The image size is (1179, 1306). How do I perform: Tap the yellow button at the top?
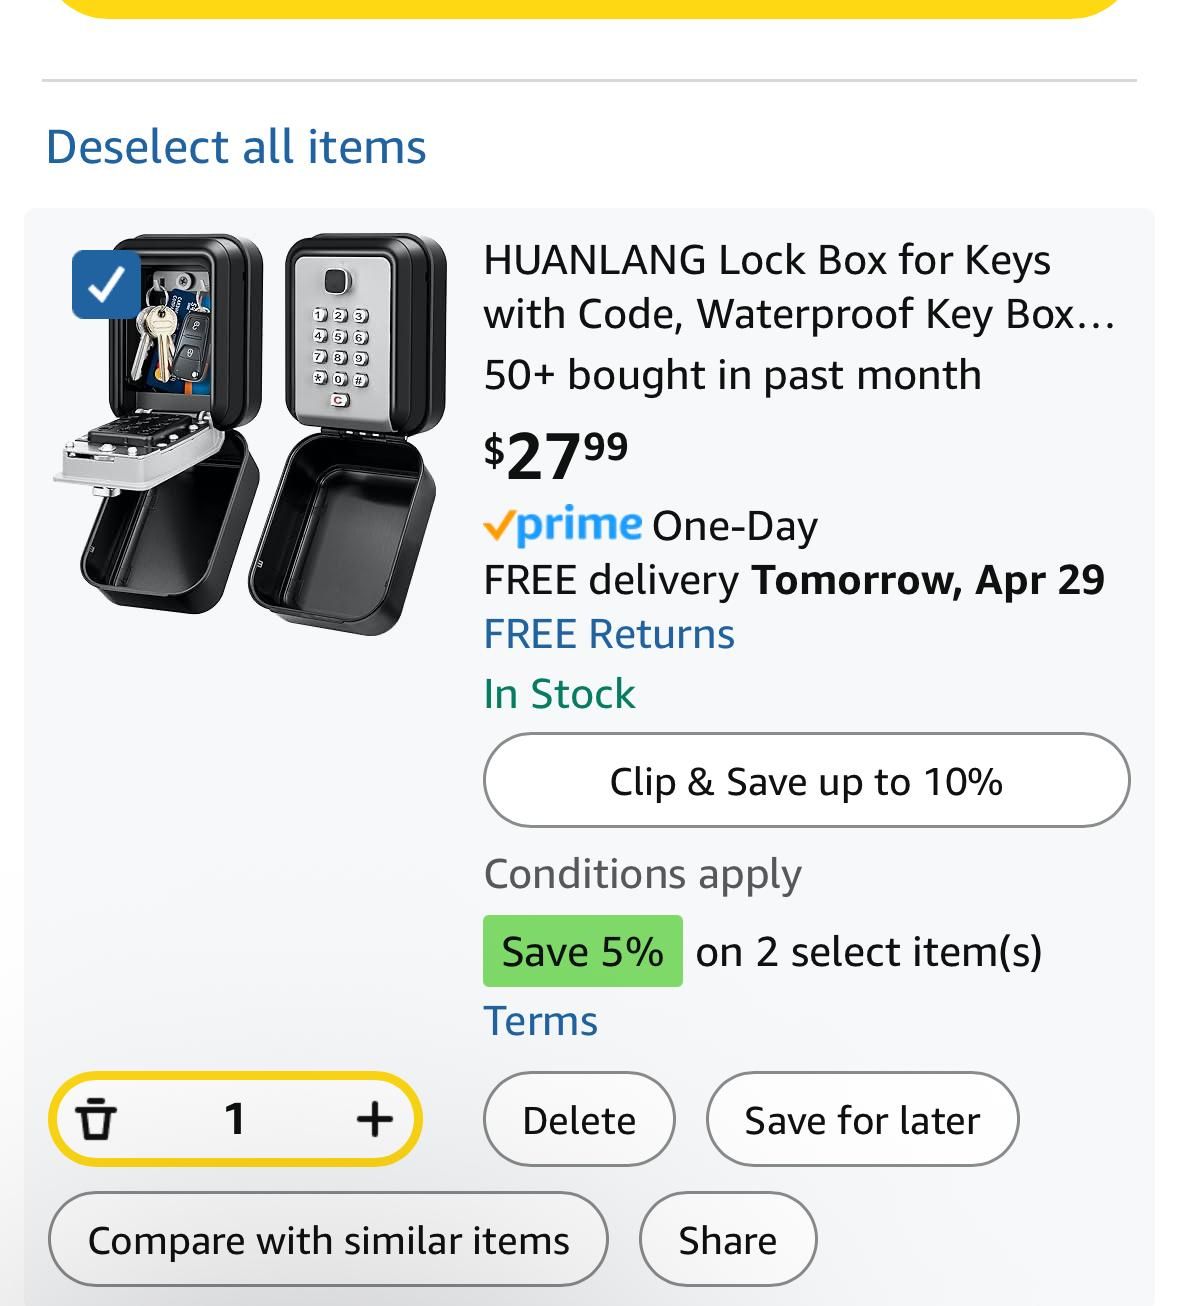pos(590,8)
